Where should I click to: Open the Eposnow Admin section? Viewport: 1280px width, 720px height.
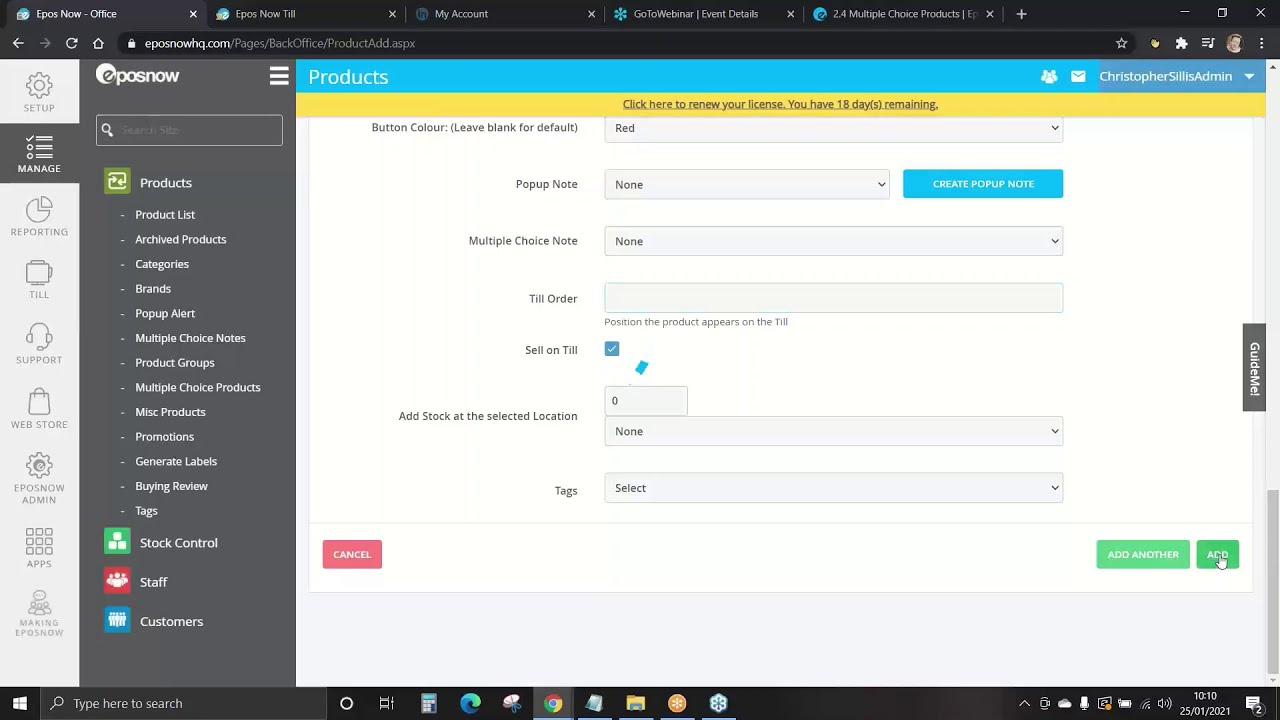coord(39,478)
